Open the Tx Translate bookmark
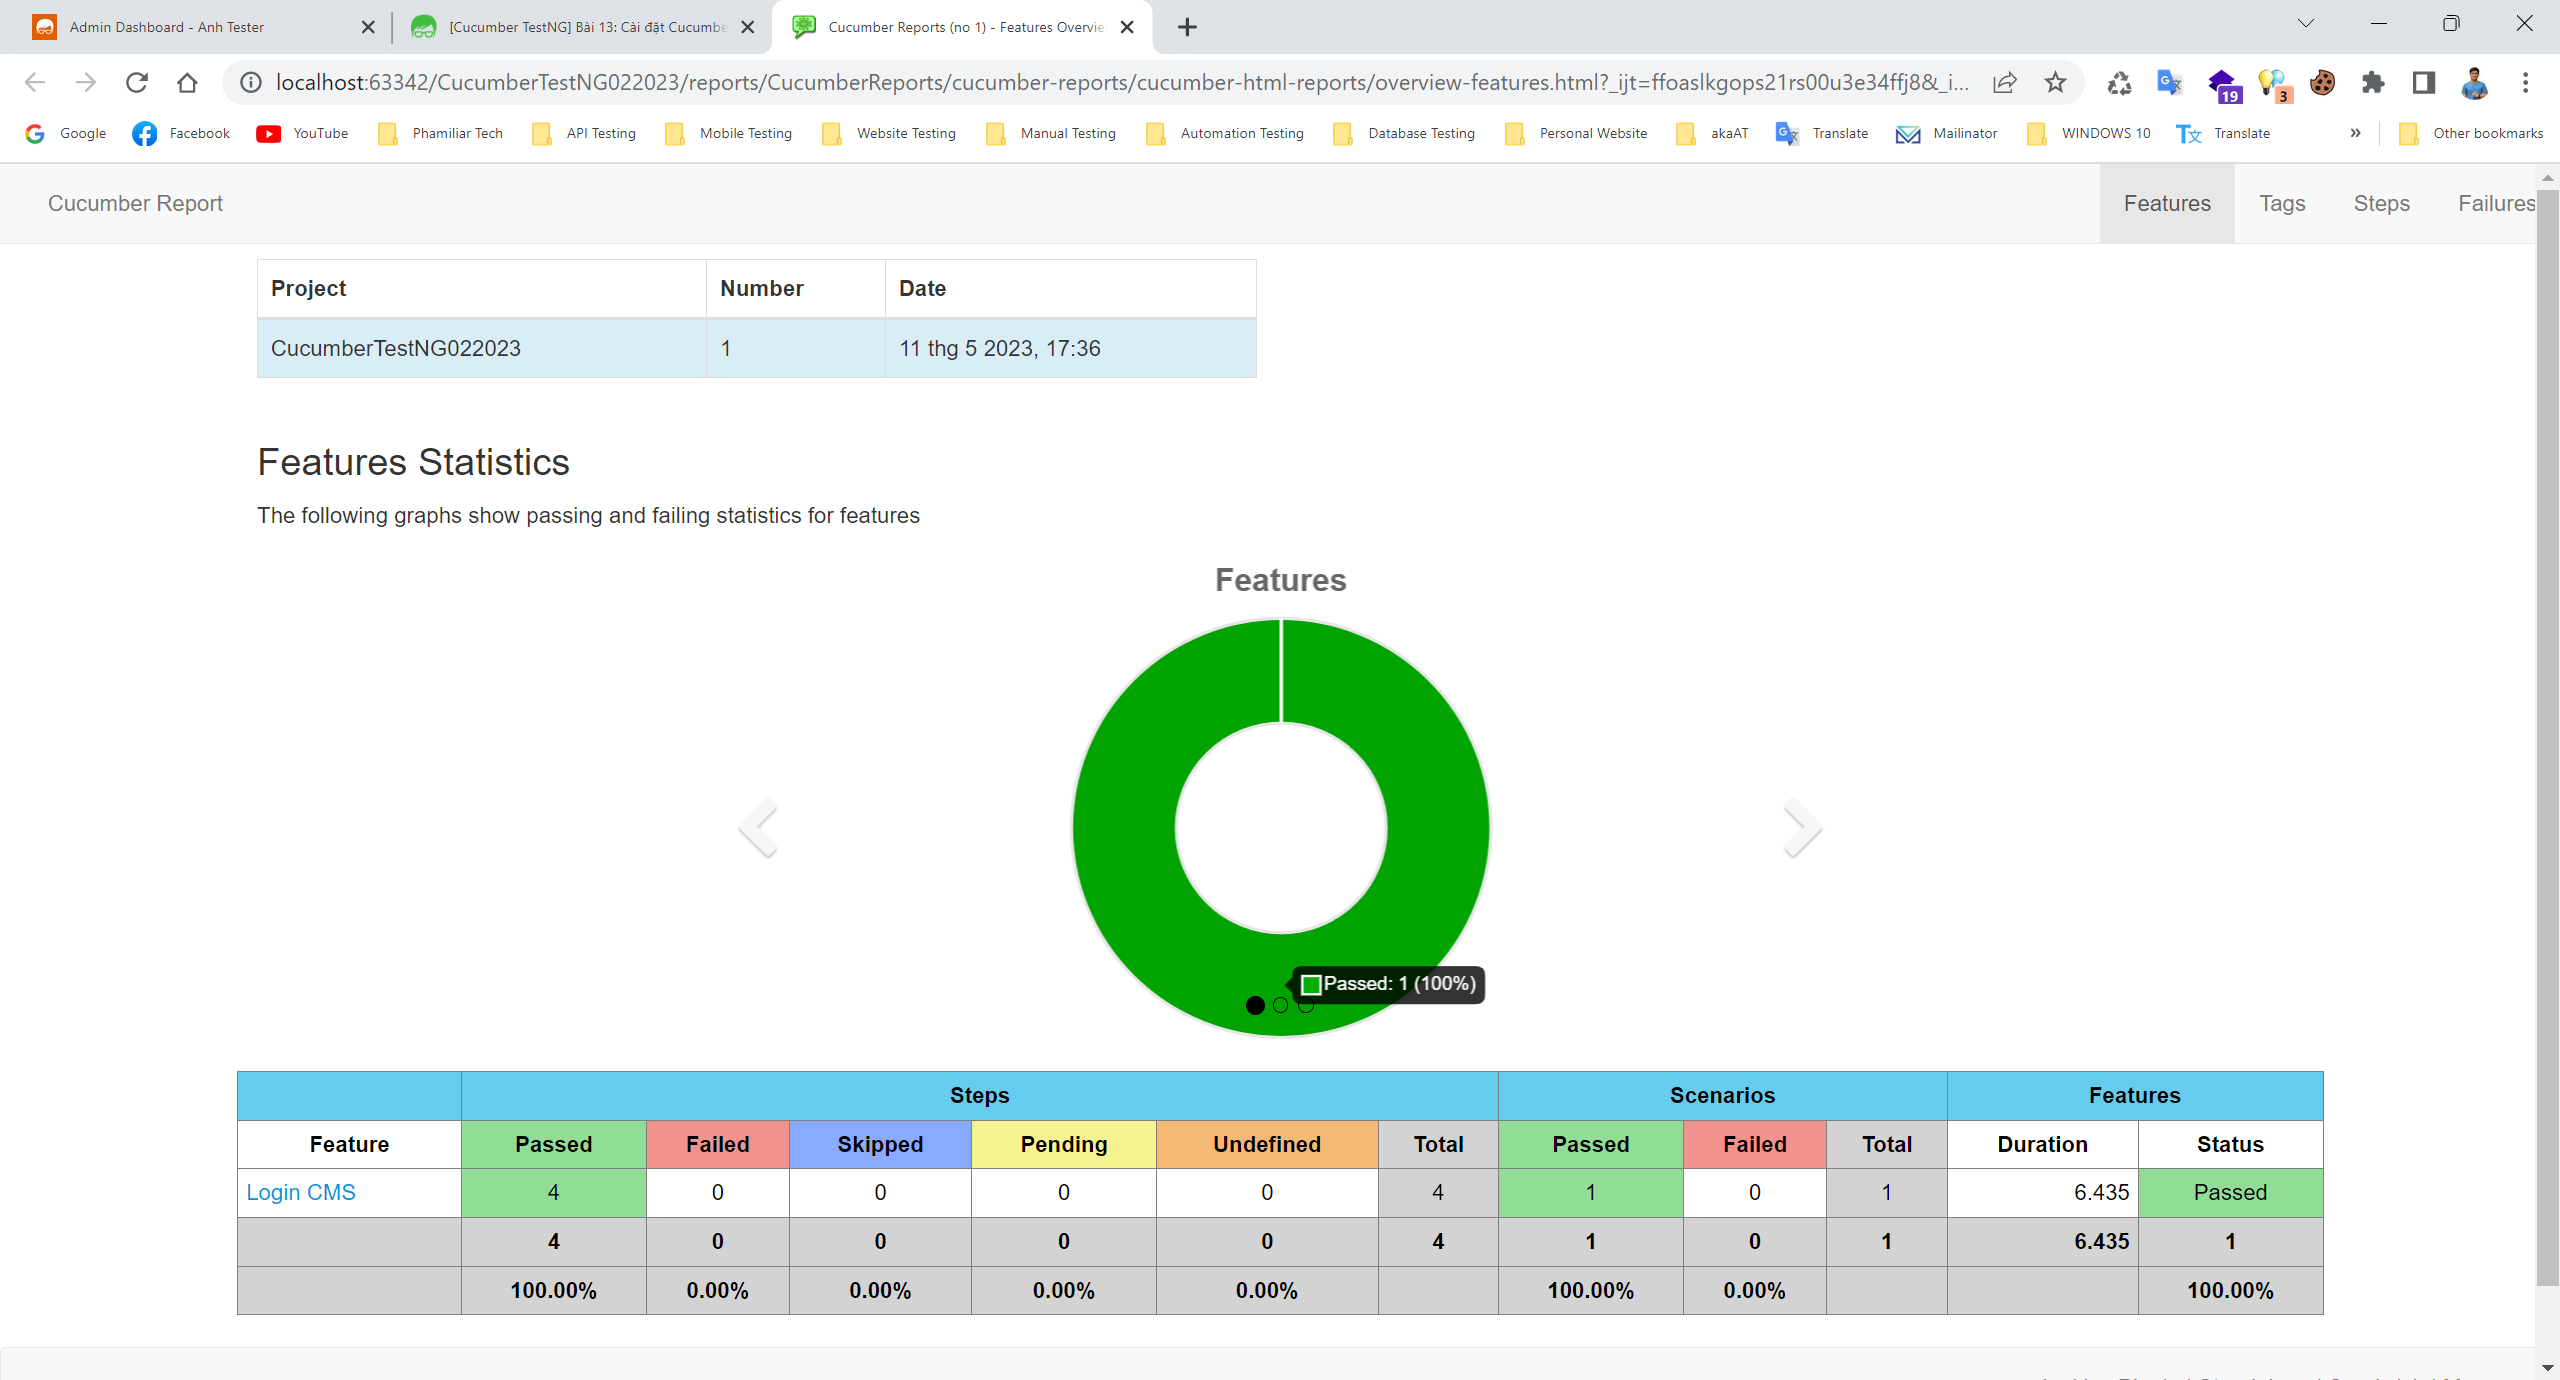The height and width of the screenshot is (1380, 2560). [x=2223, y=133]
